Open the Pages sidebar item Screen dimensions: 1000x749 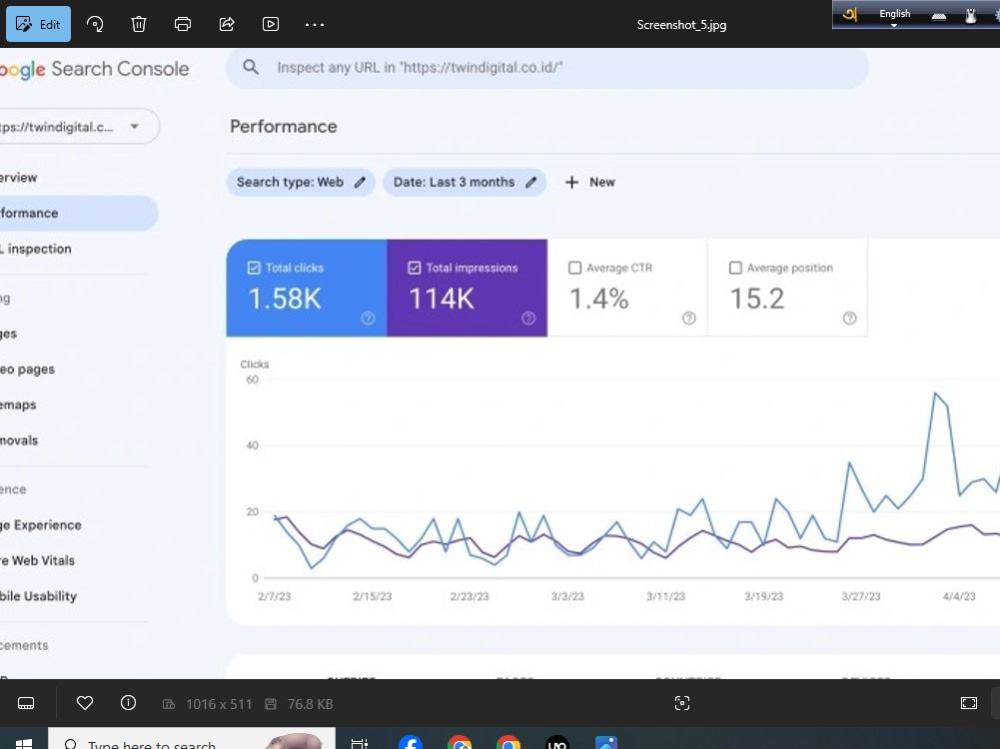tap(9, 334)
